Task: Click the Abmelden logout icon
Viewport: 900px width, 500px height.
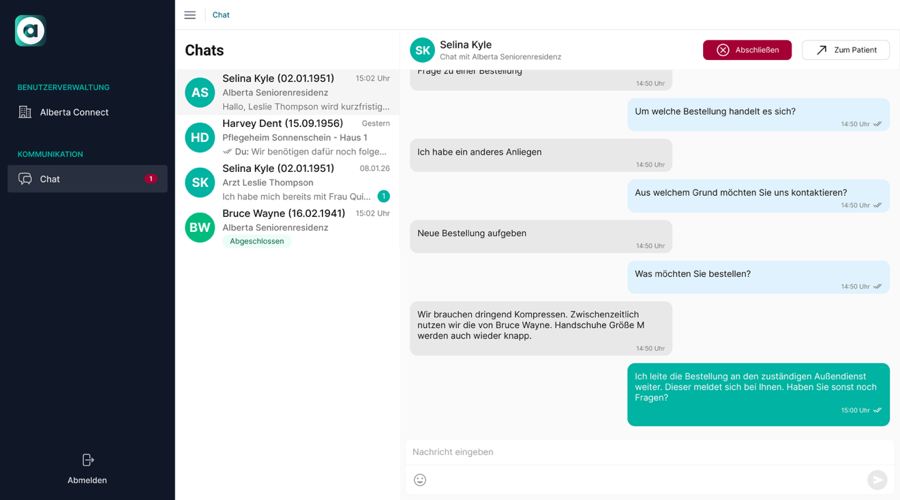Action: tap(88, 460)
